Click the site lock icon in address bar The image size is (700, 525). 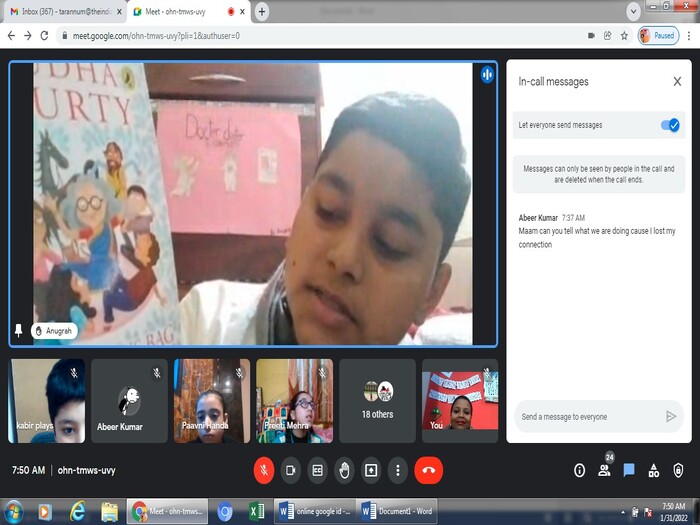[65, 36]
